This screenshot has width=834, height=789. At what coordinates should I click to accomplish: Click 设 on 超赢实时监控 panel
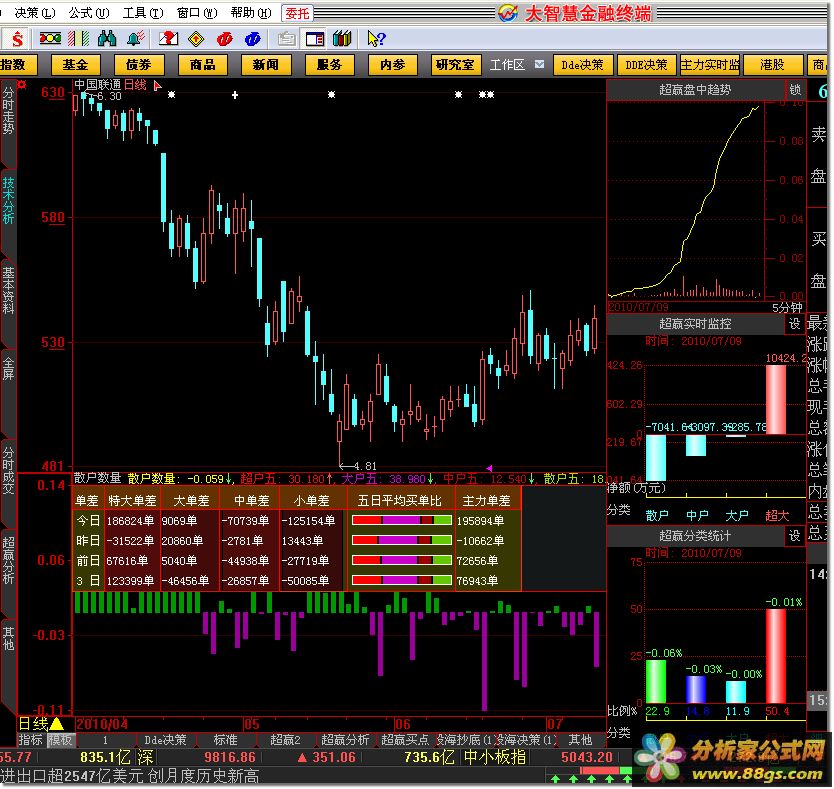click(x=794, y=323)
